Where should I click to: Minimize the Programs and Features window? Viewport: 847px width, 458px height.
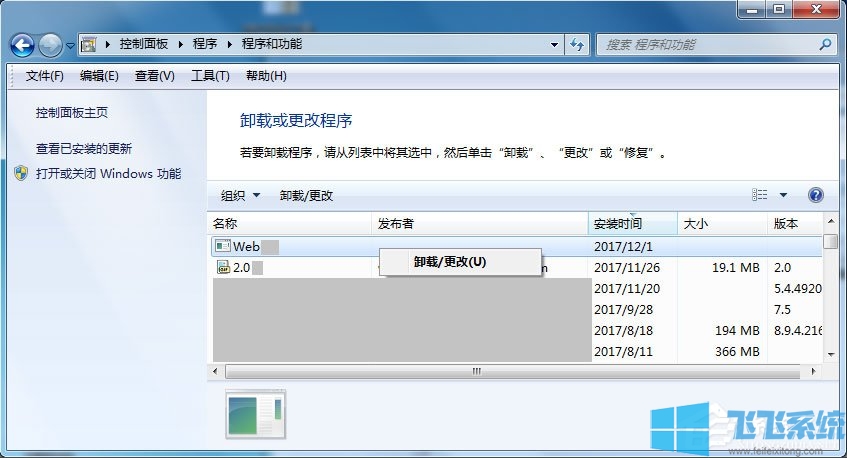(752, 9)
